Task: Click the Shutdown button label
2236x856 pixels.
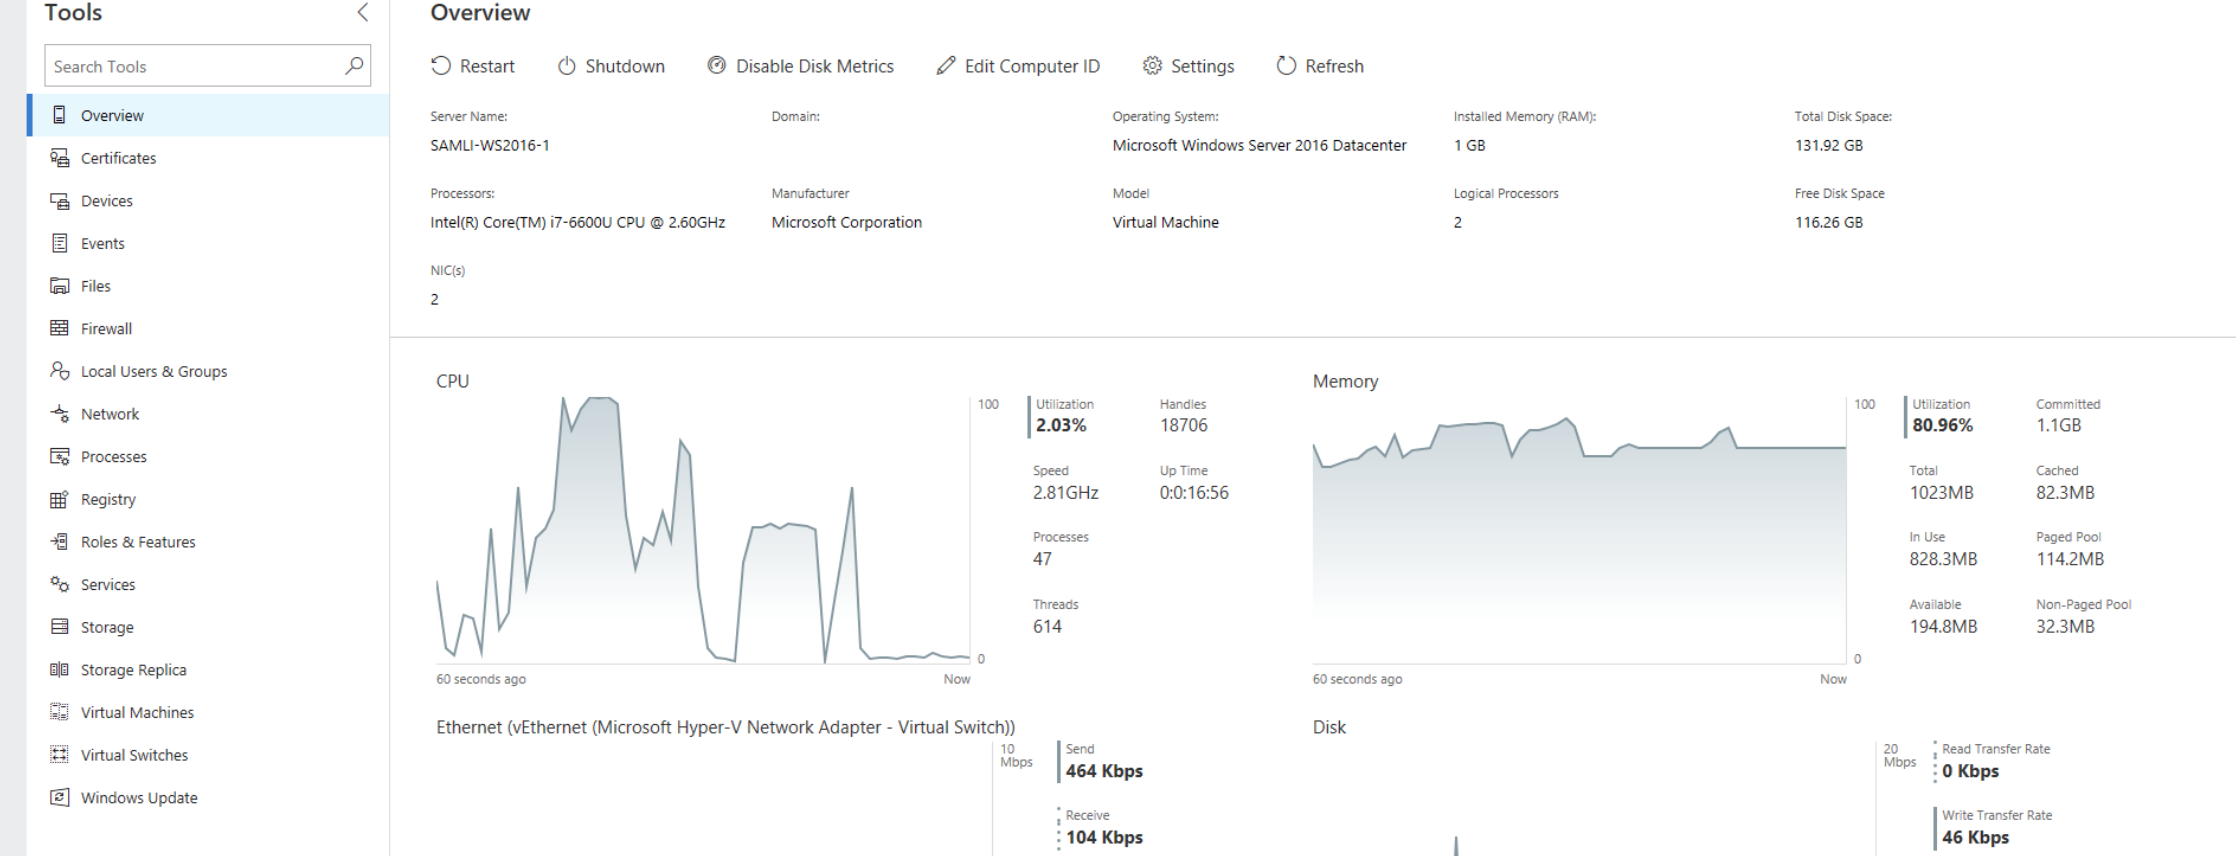Action: 625,66
